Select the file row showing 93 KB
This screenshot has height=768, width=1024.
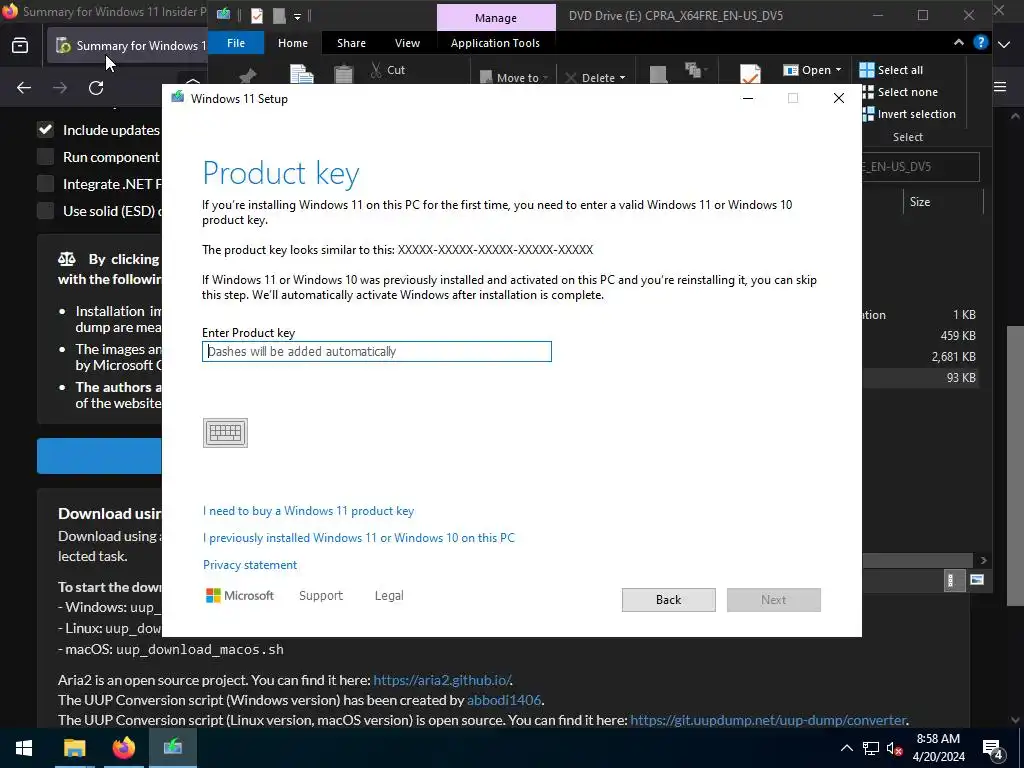click(921, 377)
